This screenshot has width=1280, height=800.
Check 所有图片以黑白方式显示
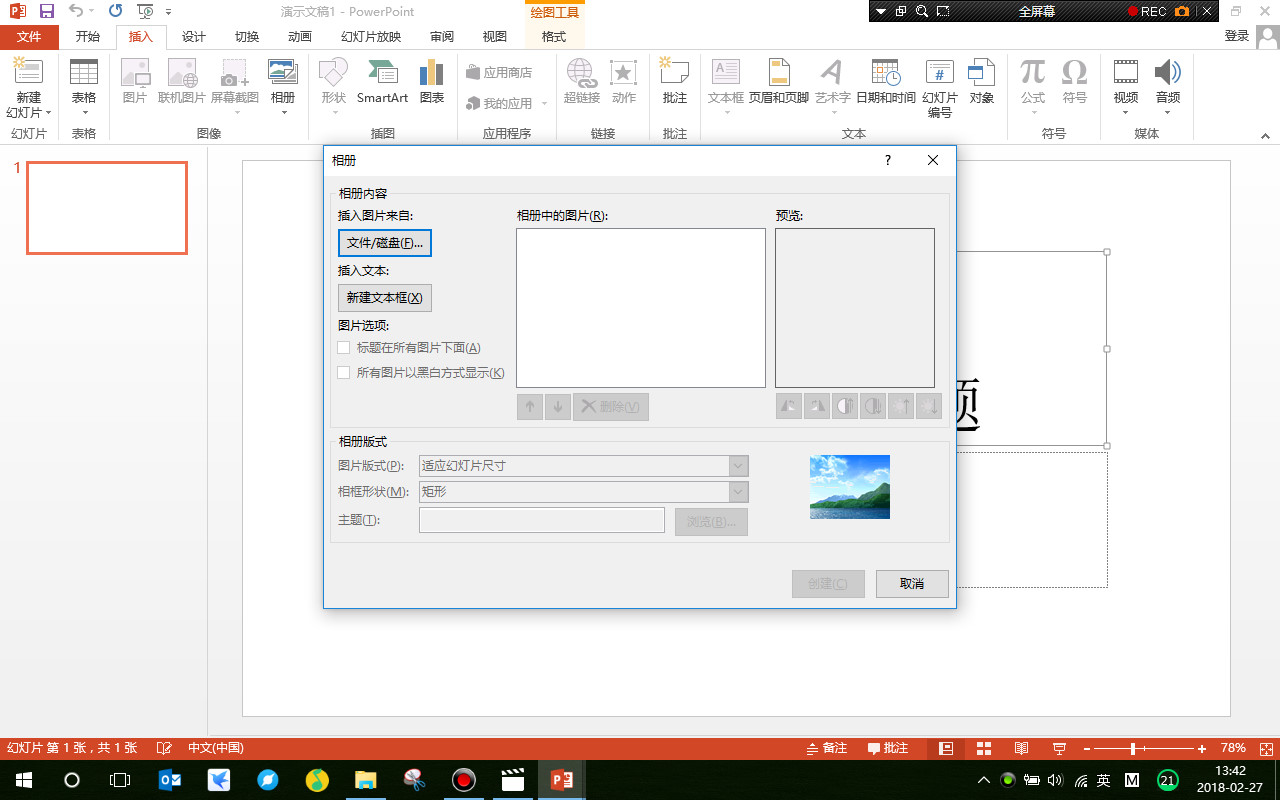tap(344, 371)
